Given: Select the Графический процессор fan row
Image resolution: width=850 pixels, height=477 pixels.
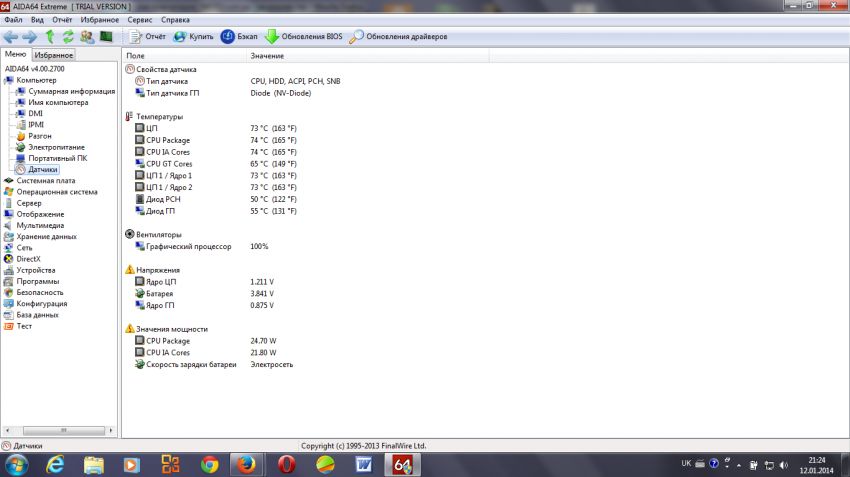Looking at the screenshot, I should click(x=202, y=246).
